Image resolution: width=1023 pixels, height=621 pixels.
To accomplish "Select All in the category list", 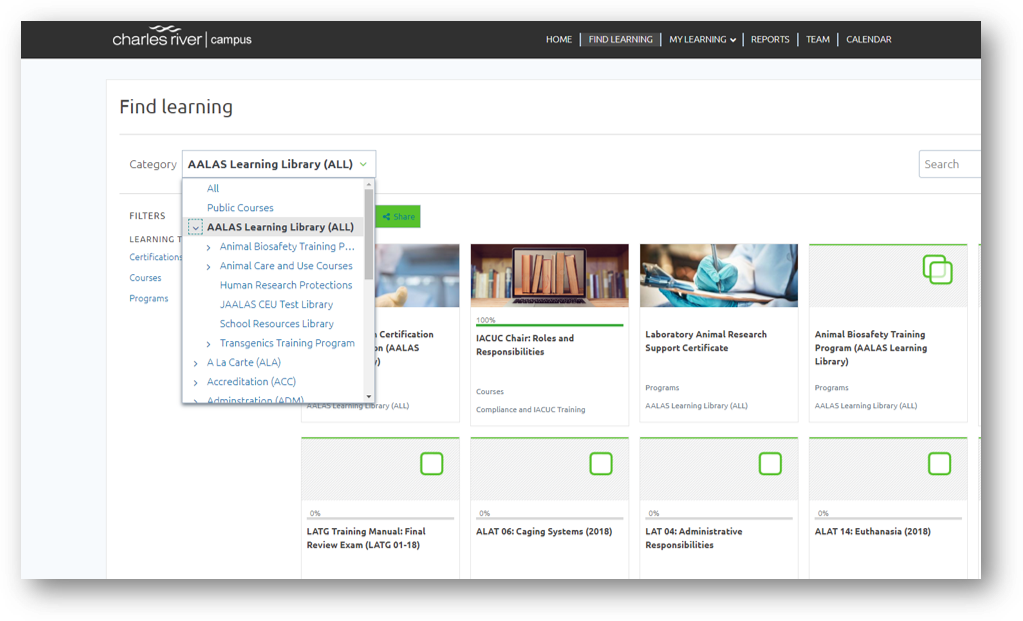I will click(x=213, y=189).
